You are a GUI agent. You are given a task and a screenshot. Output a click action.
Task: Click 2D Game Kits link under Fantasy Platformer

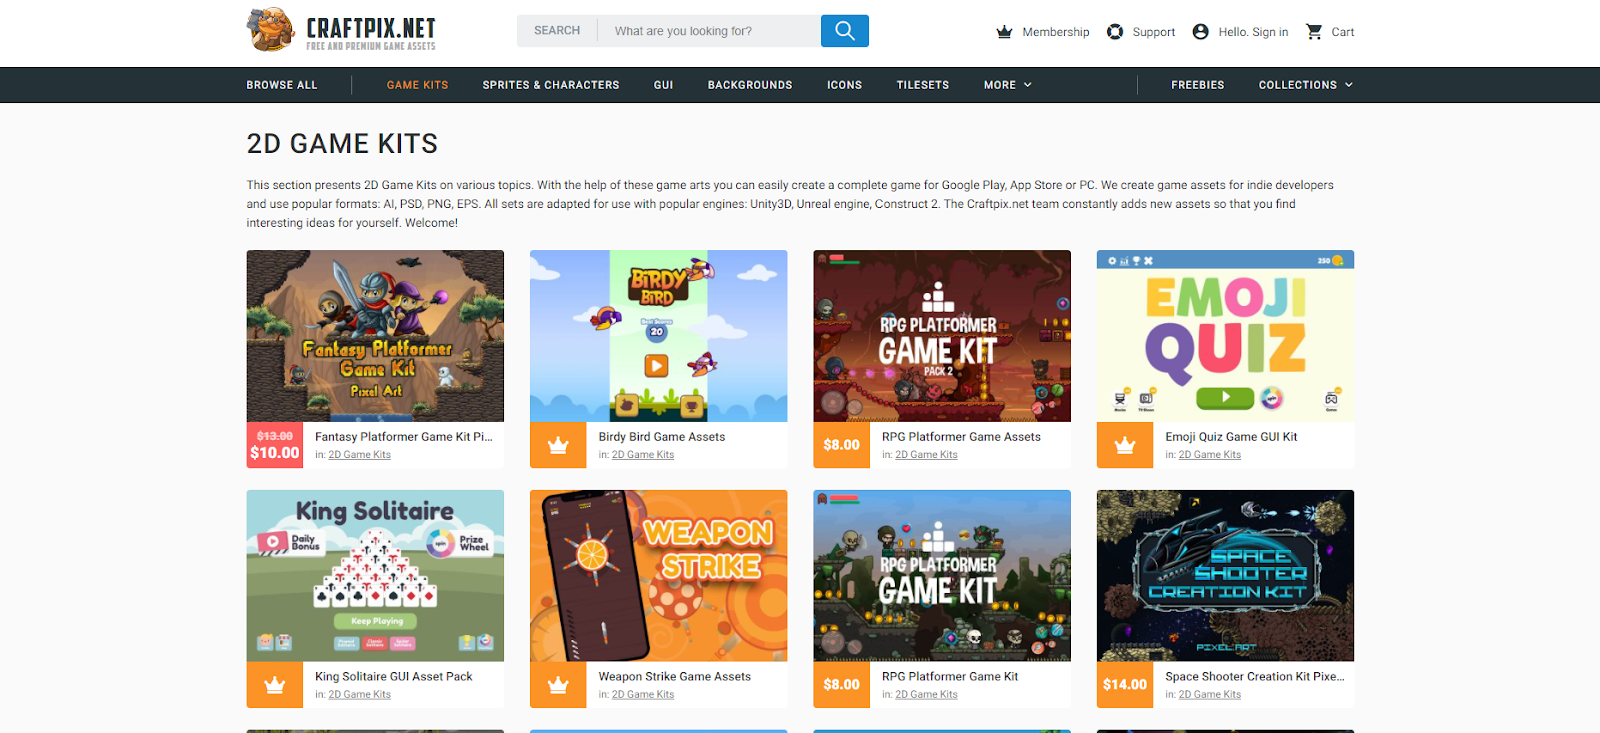359,455
